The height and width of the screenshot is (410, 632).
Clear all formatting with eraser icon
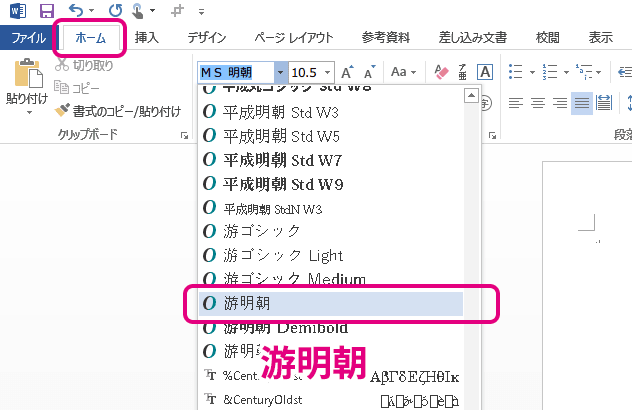point(441,72)
